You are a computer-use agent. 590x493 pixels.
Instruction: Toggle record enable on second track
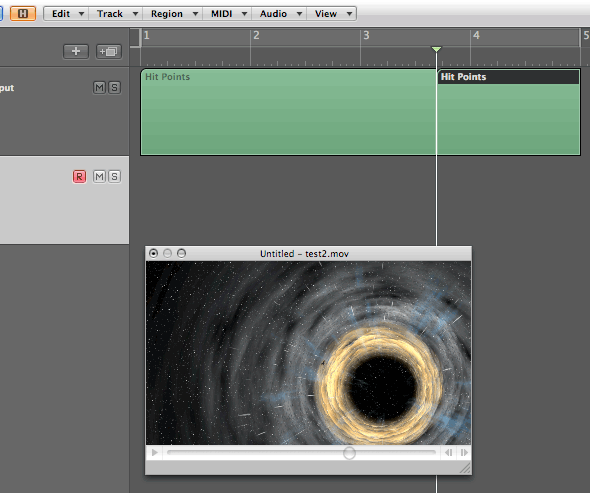(79, 177)
